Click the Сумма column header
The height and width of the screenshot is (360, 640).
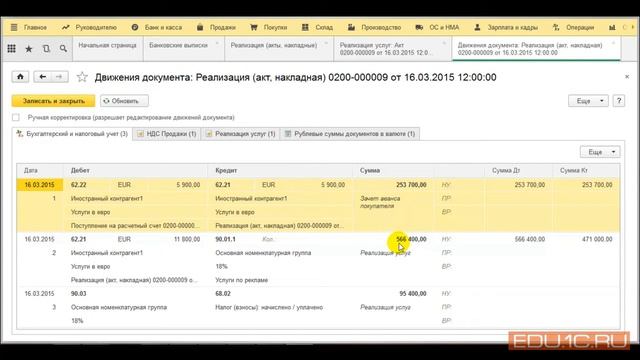pyautogui.click(x=393, y=171)
